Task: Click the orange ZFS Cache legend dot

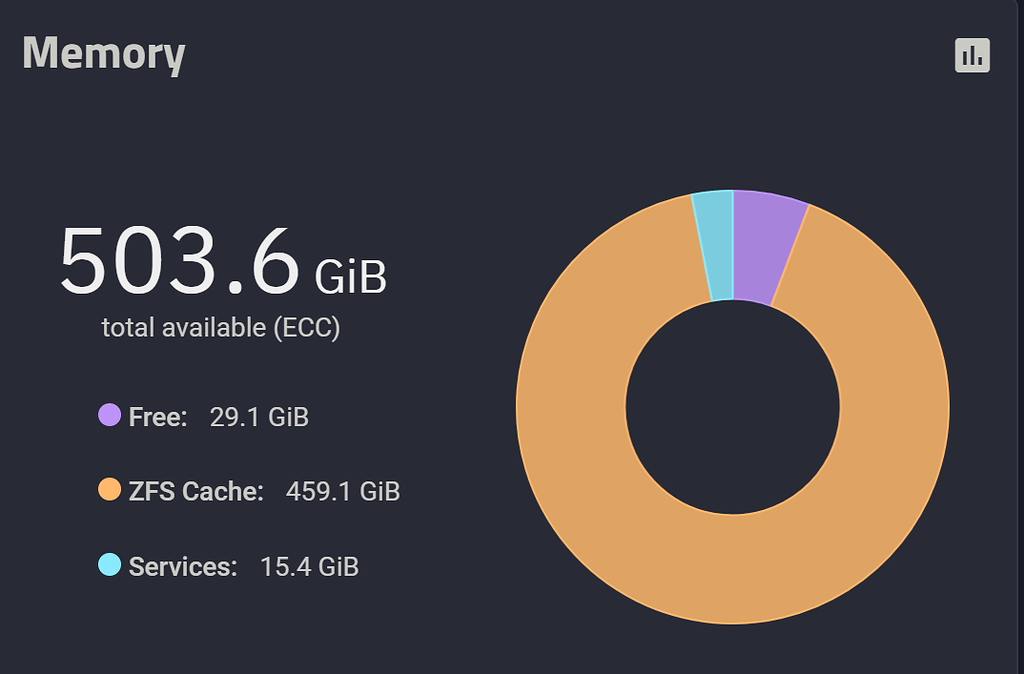Action: pos(110,490)
